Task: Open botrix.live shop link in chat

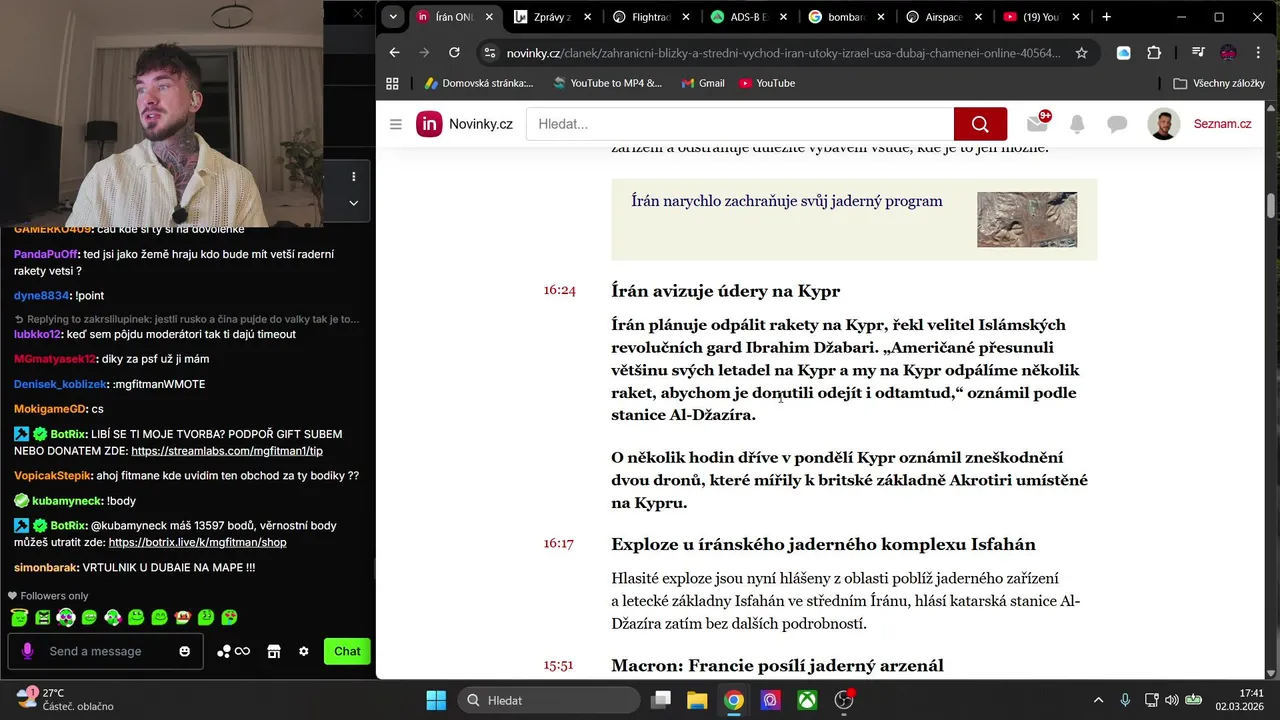Action: click(198, 542)
